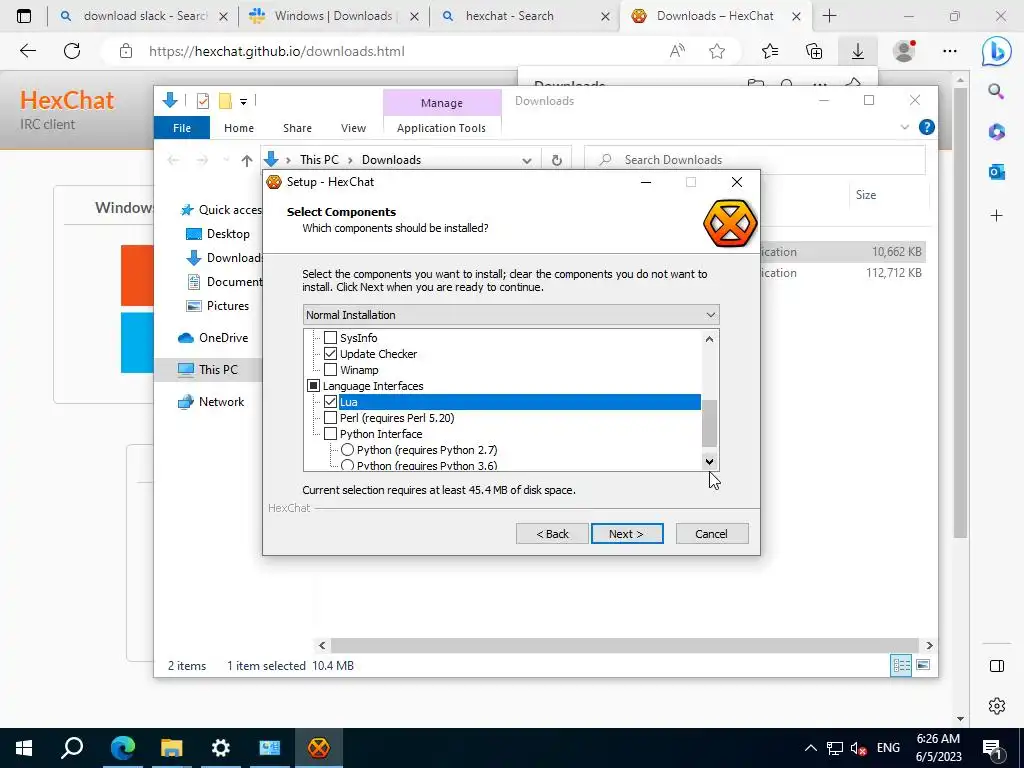Expand Explorer ribbon chevron
The width and height of the screenshot is (1024, 768).
904,127
